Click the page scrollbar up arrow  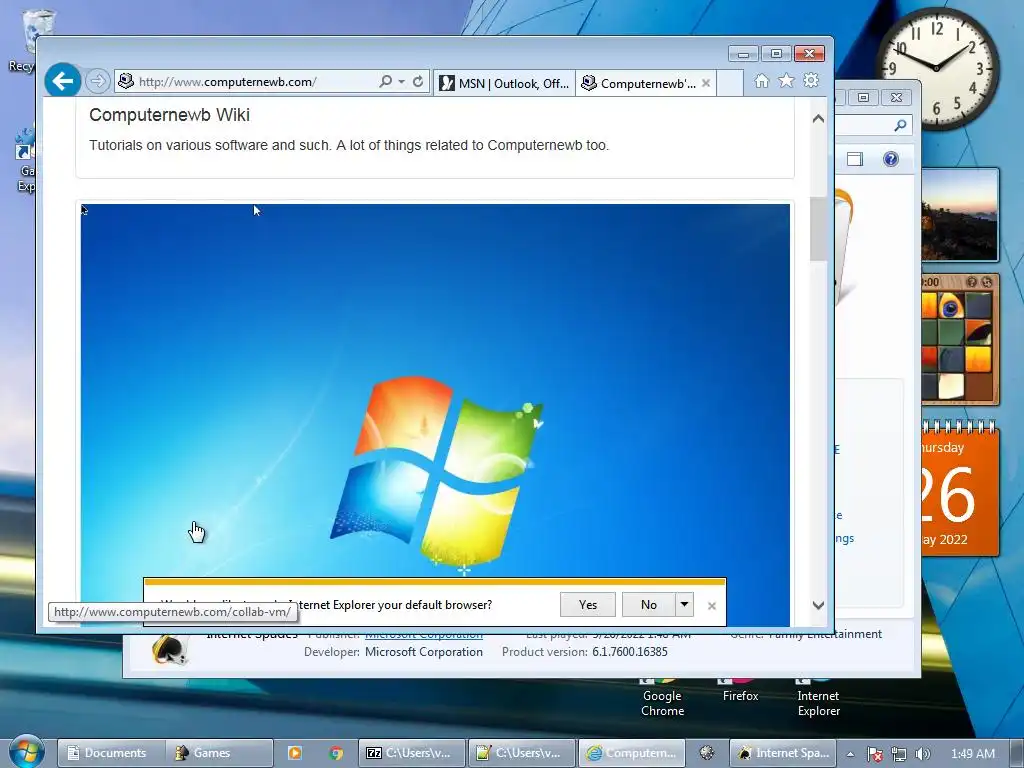[818, 119]
